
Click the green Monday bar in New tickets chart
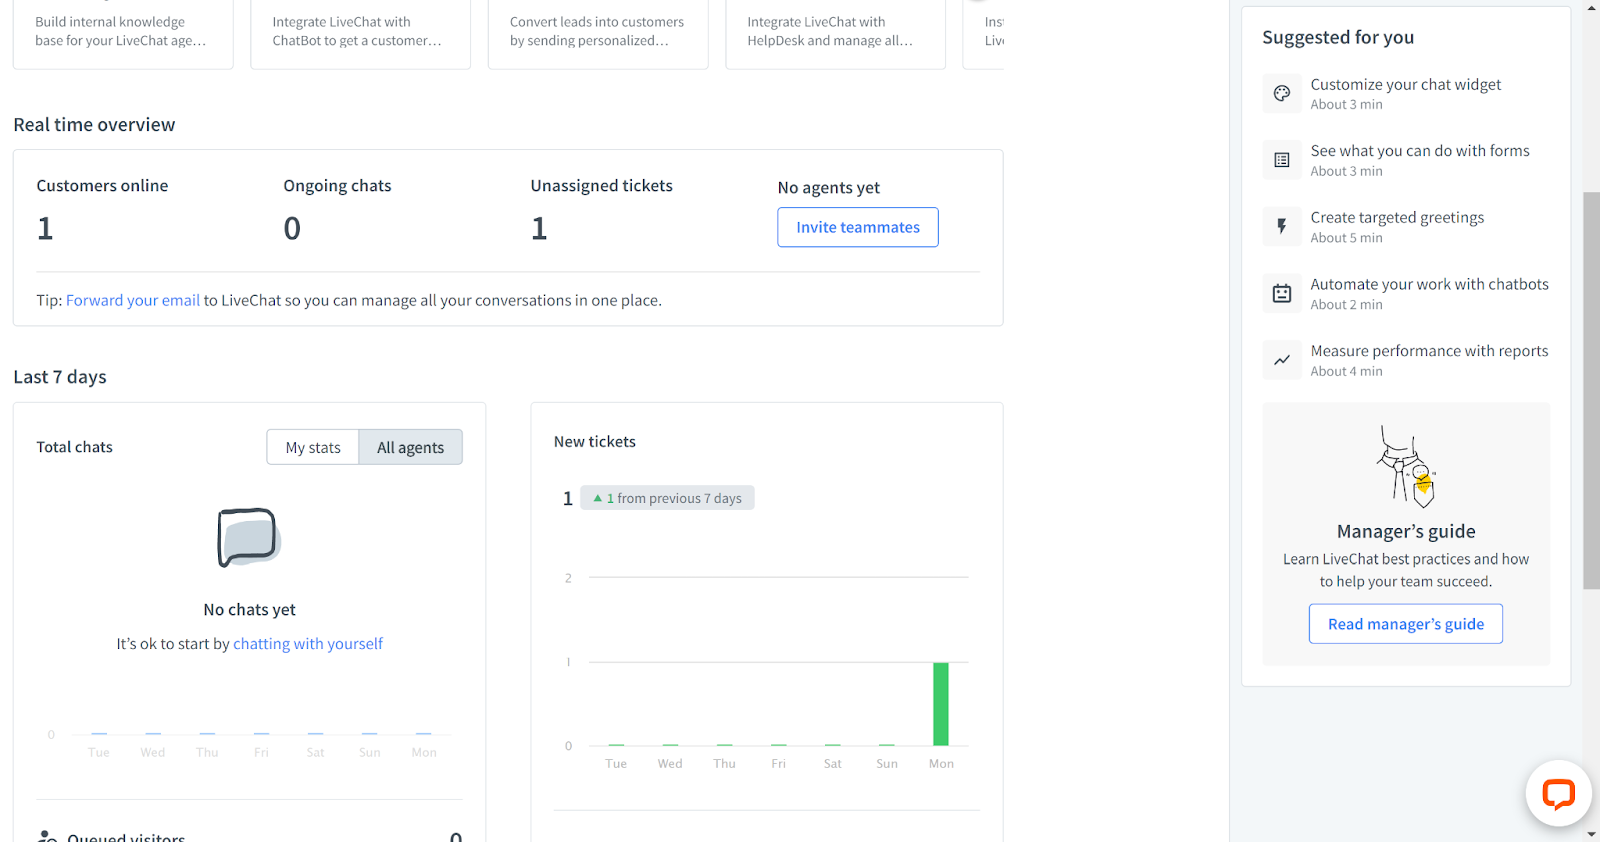tap(940, 704)
